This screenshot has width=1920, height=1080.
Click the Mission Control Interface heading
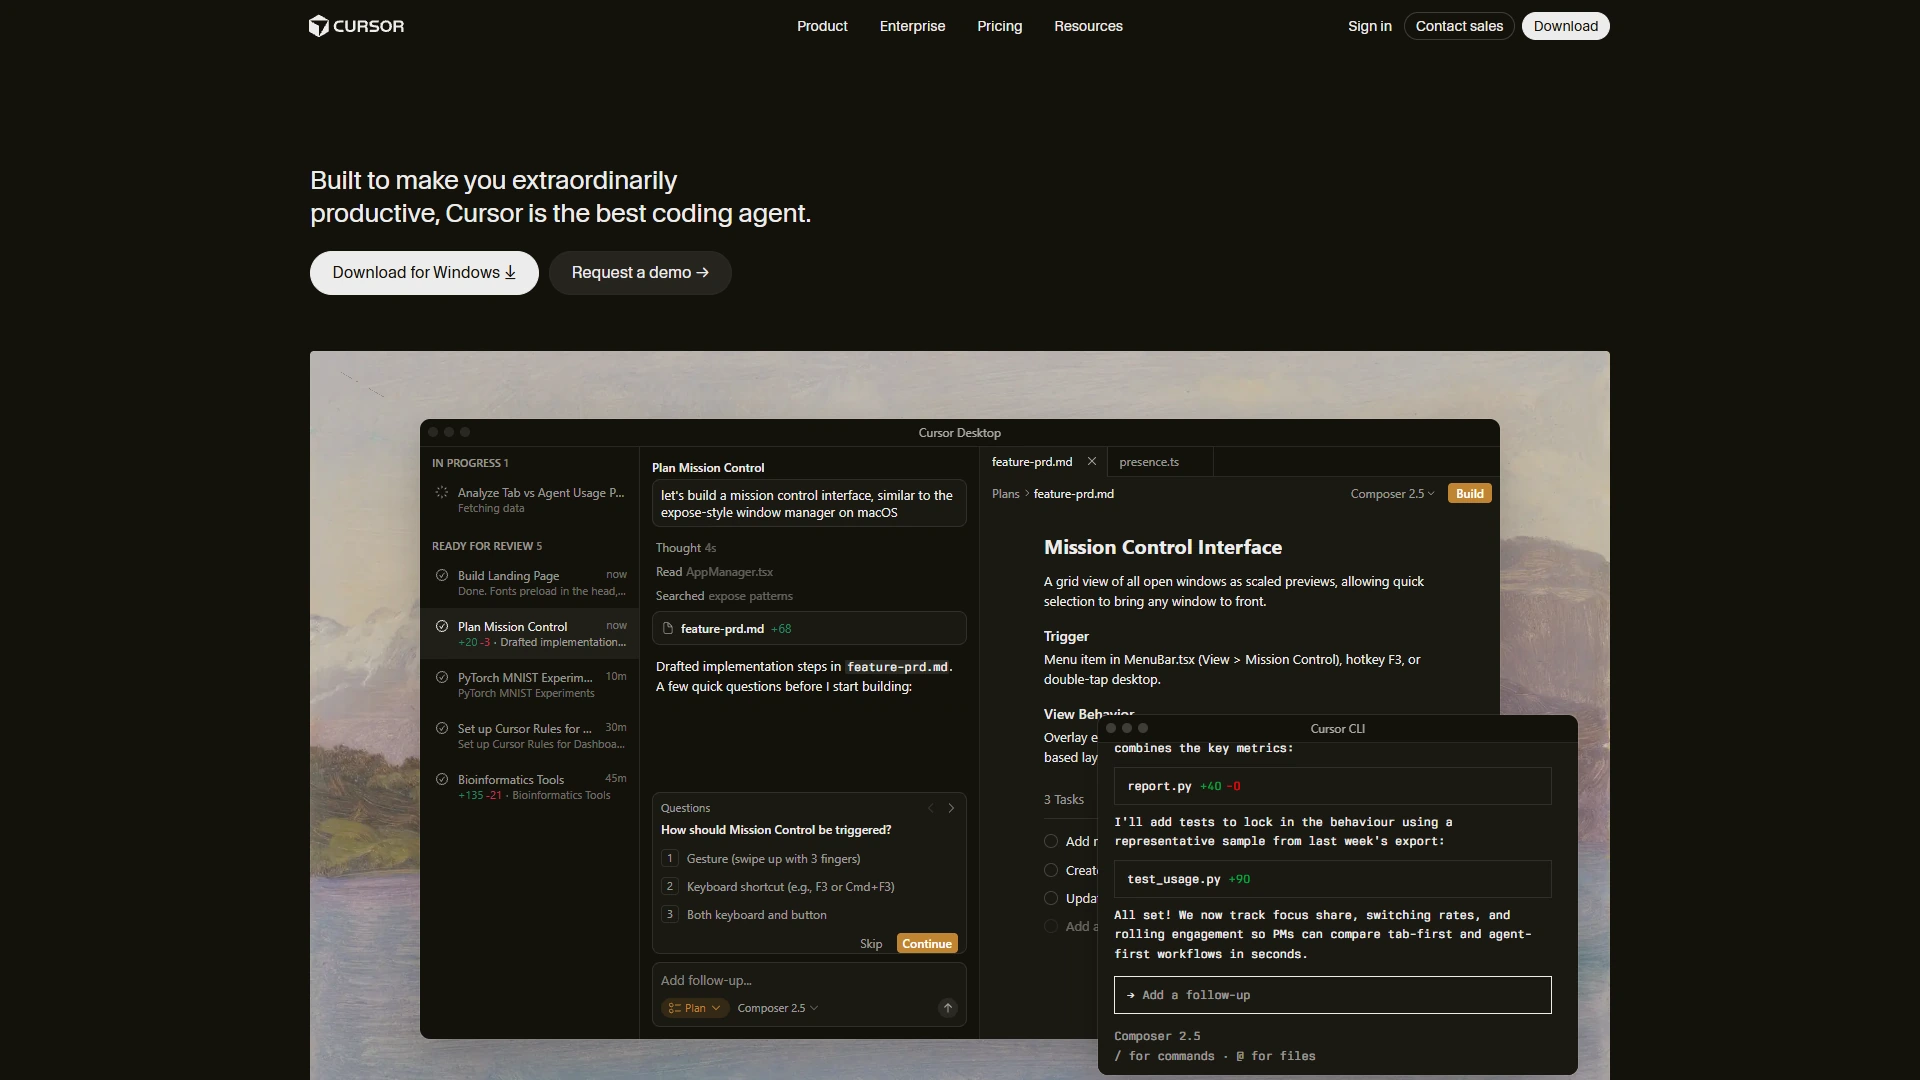[1162, 548]
